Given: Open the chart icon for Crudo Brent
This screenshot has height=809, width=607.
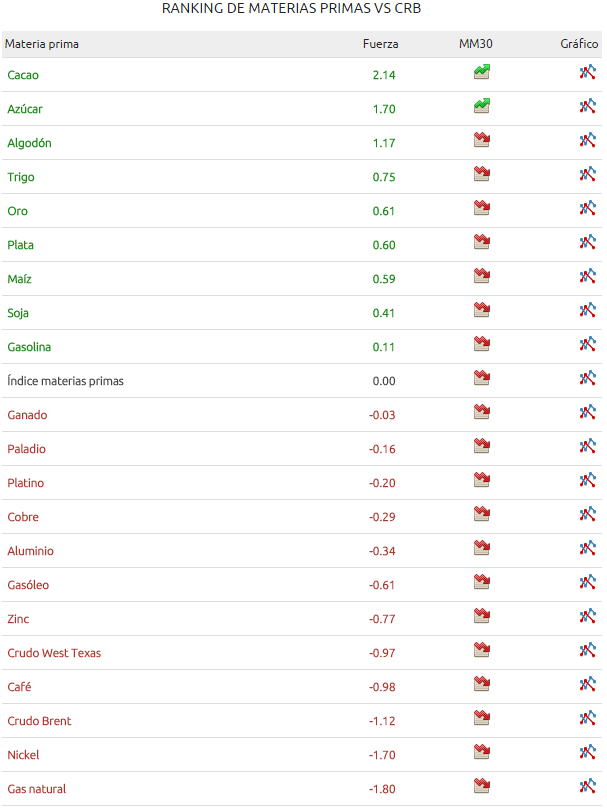Looking at the screenshot, I should 587,718.
